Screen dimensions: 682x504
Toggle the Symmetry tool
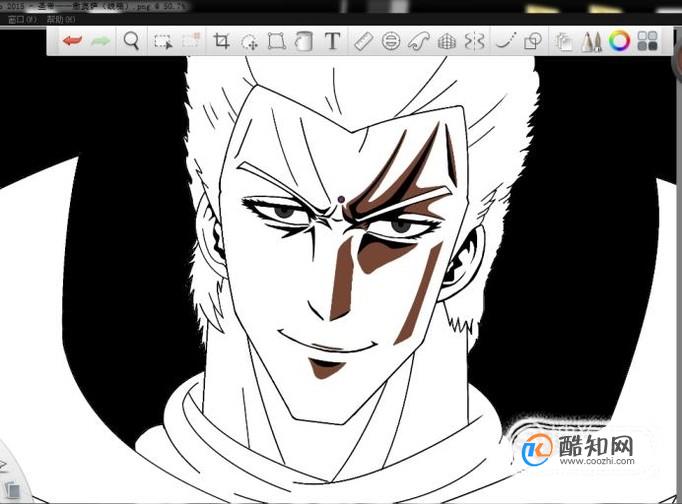(x=474, y=41)
